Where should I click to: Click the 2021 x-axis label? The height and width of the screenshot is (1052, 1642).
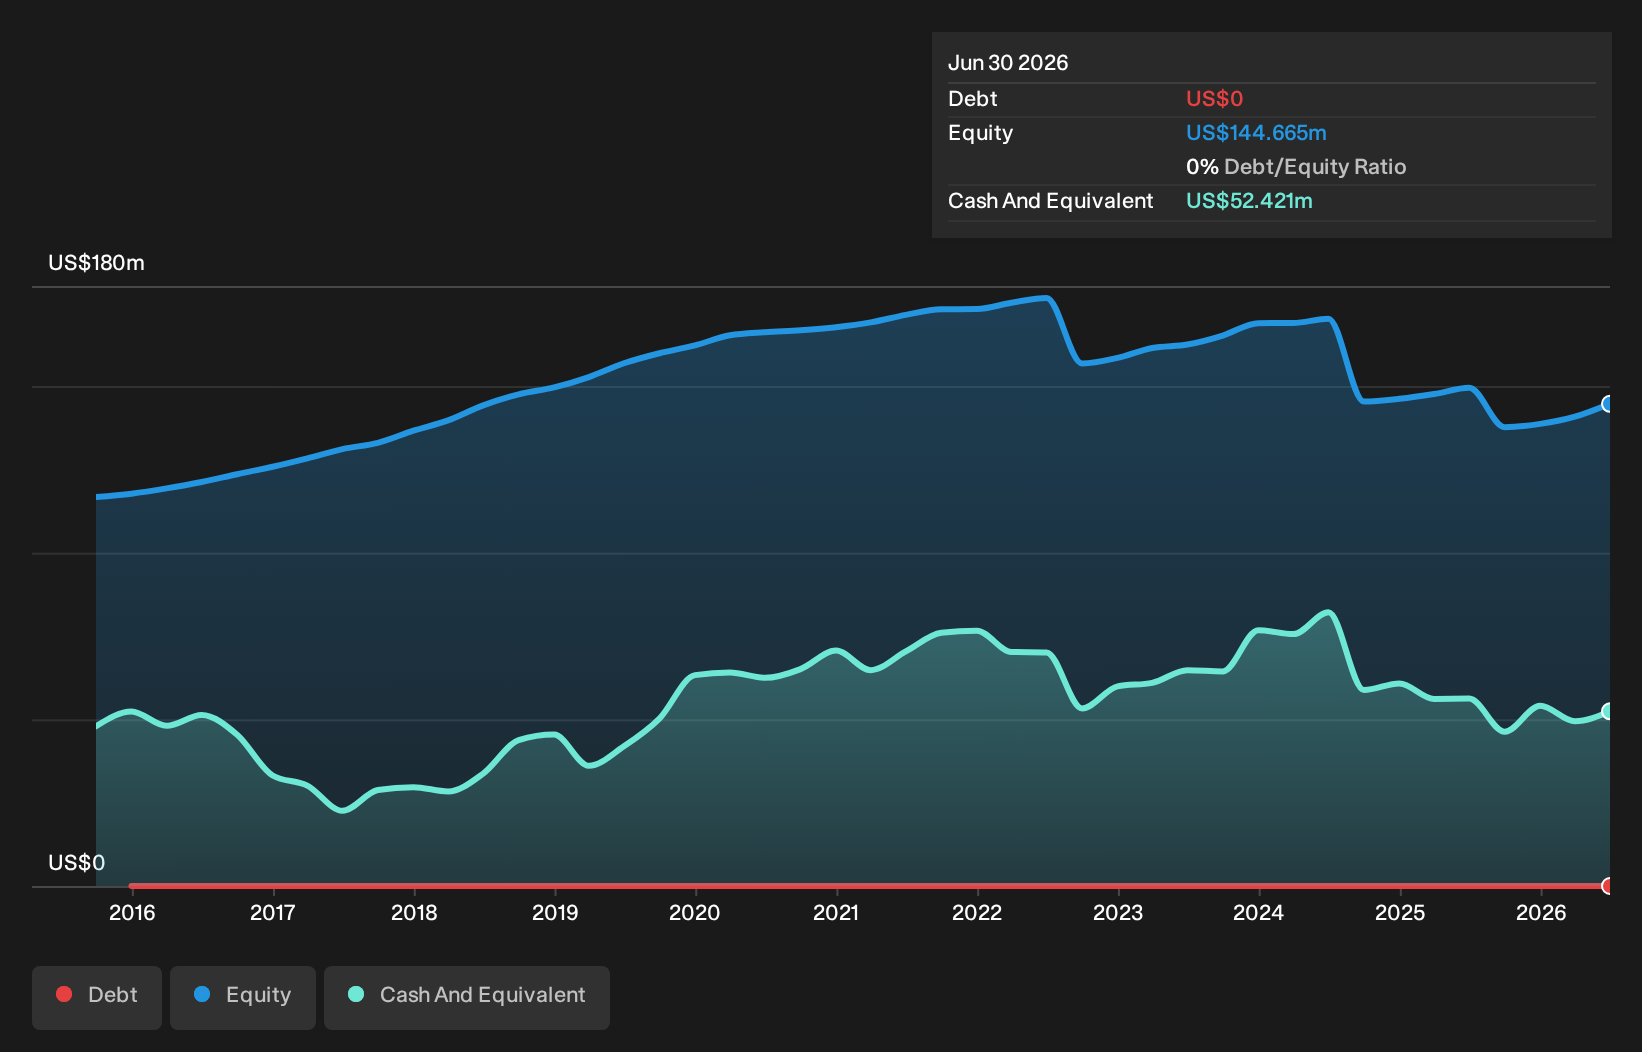point(836,913)
